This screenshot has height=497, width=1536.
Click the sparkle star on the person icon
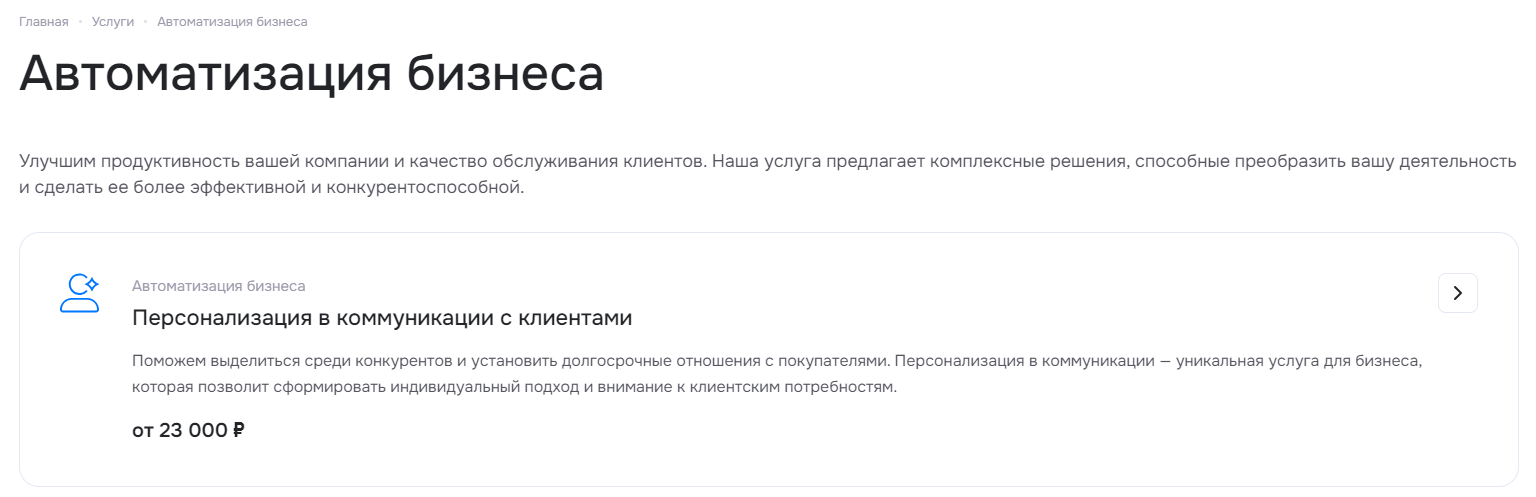92,284
